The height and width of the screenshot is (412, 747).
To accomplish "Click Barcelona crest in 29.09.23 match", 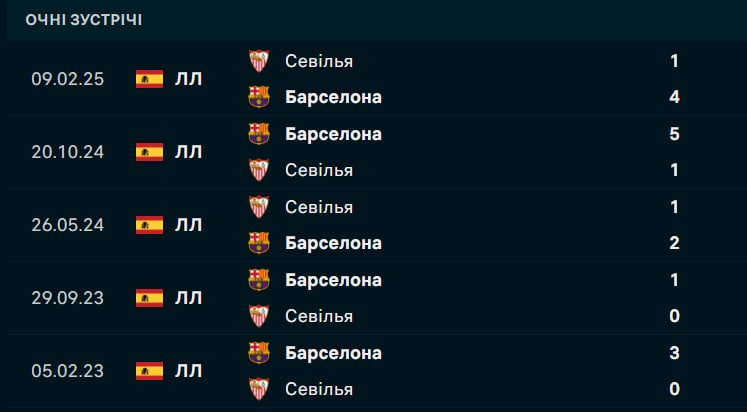I will click(258, 280).
